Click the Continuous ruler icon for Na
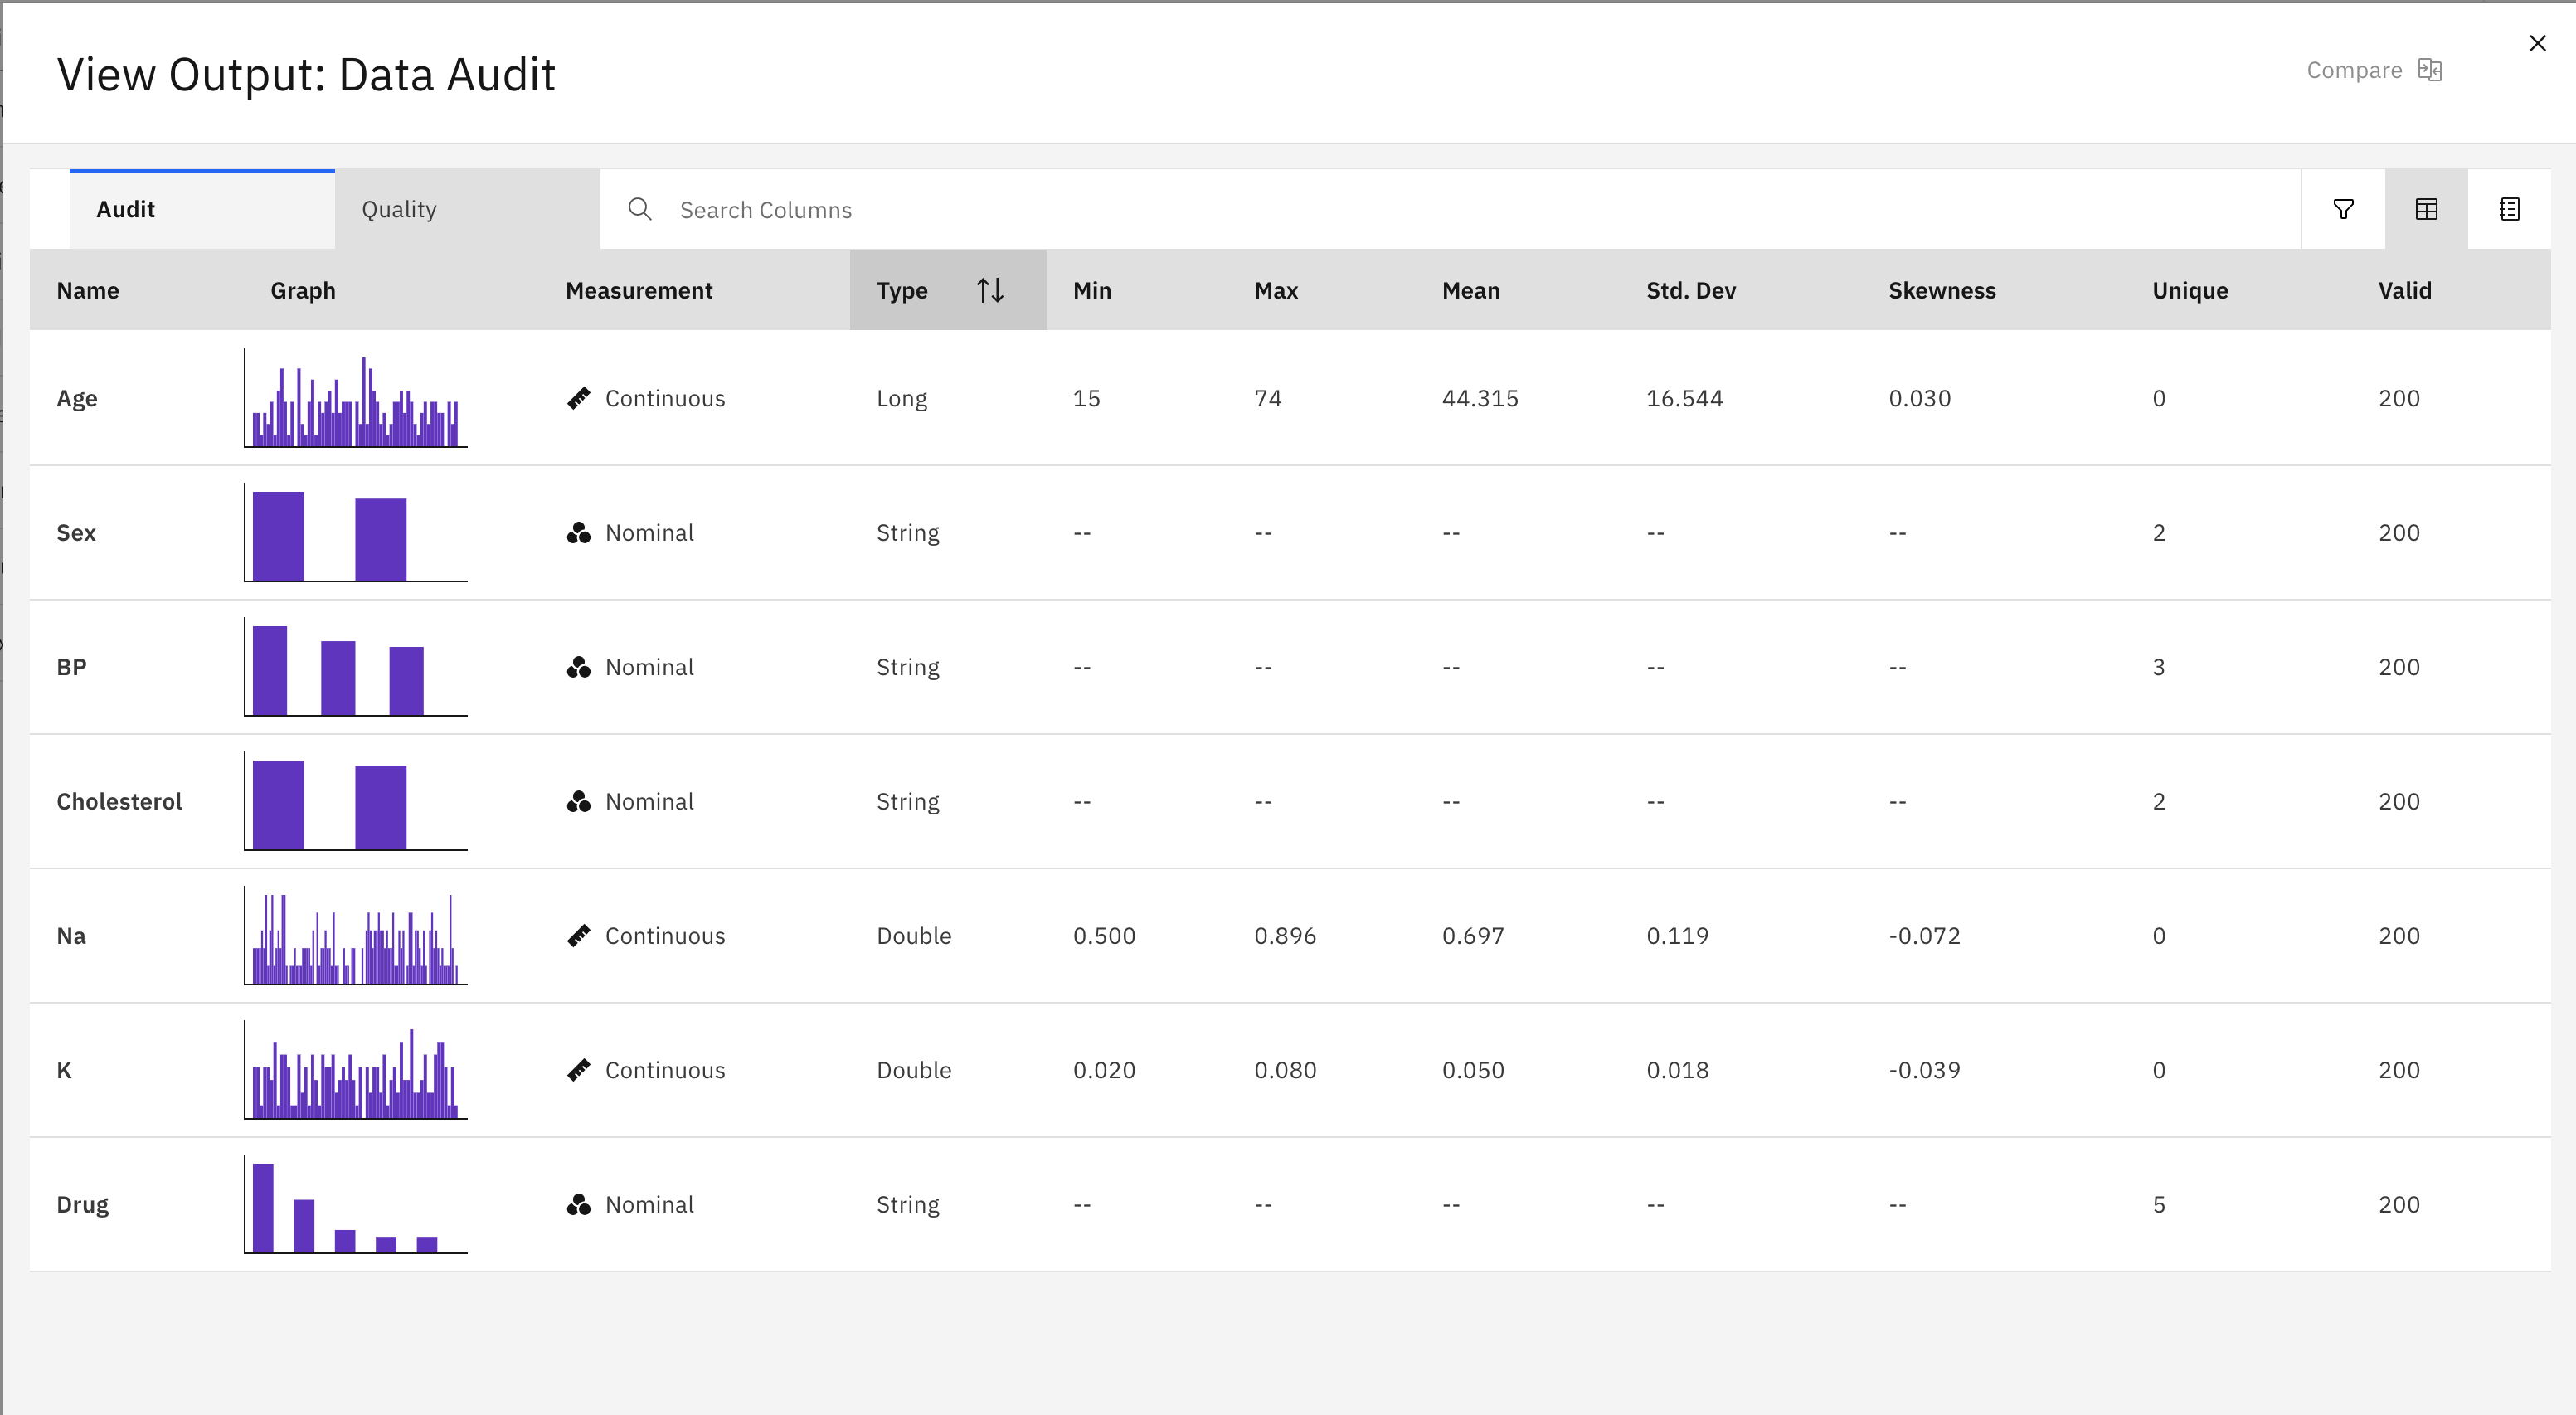 pyautogui.click(x=578, y=936)
